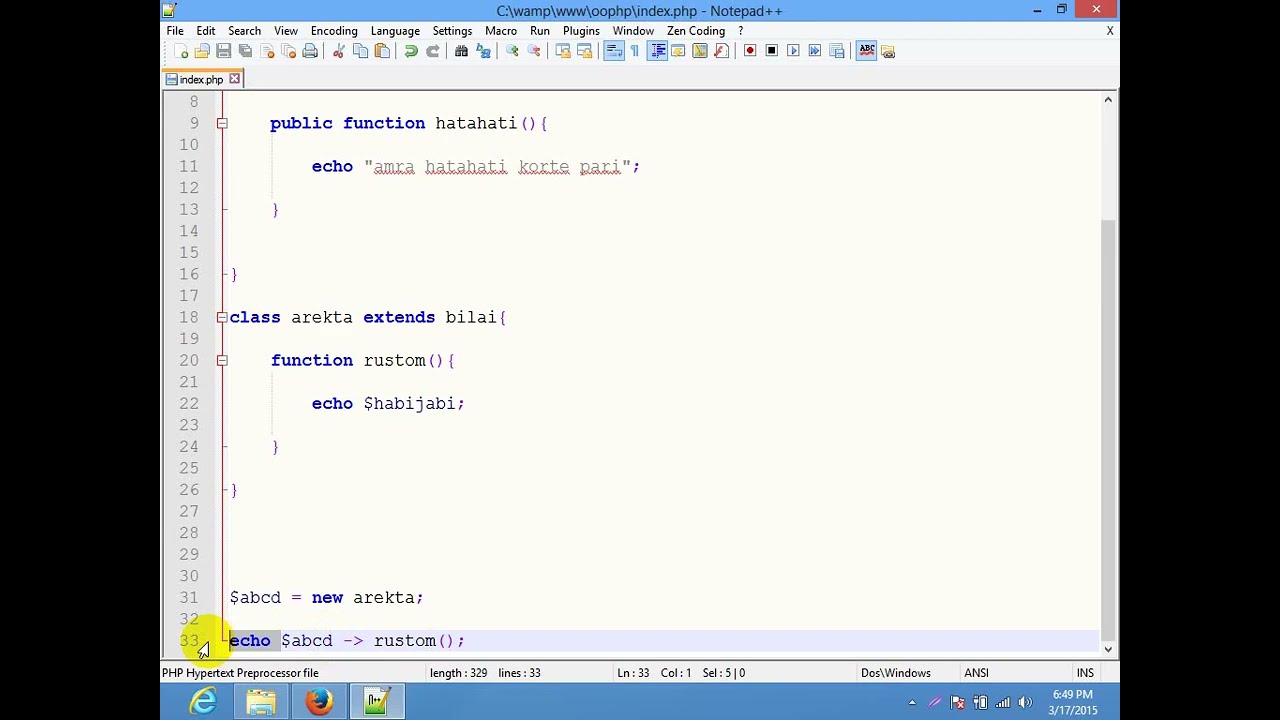Toggle the Word Wrap toolbar button

pos(614,51)
